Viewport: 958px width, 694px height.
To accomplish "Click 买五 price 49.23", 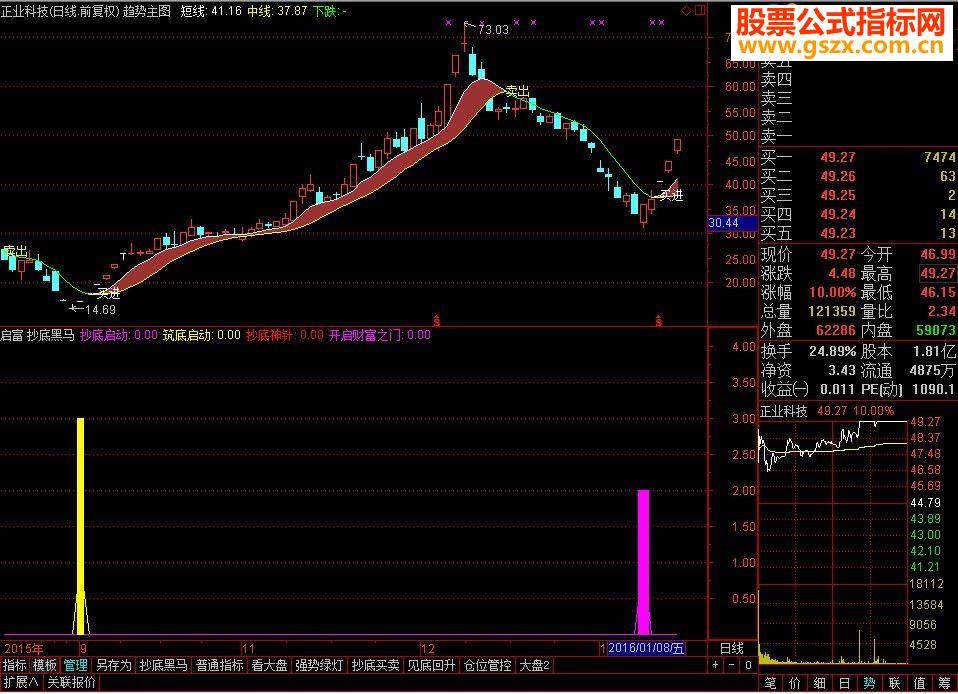I will [x=837, y=233].
